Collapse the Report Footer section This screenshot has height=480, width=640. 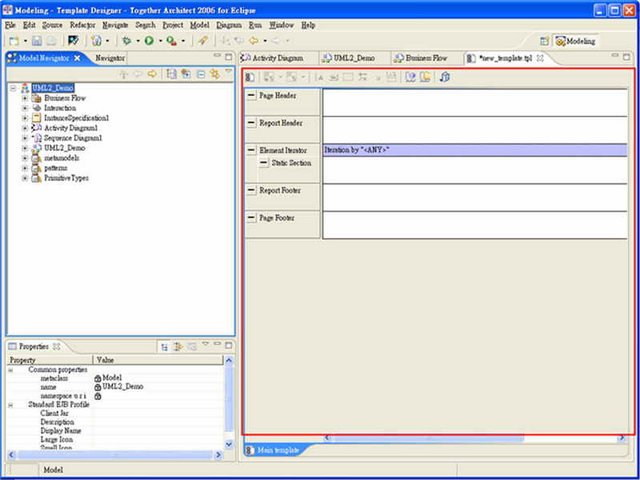point(252,191)
